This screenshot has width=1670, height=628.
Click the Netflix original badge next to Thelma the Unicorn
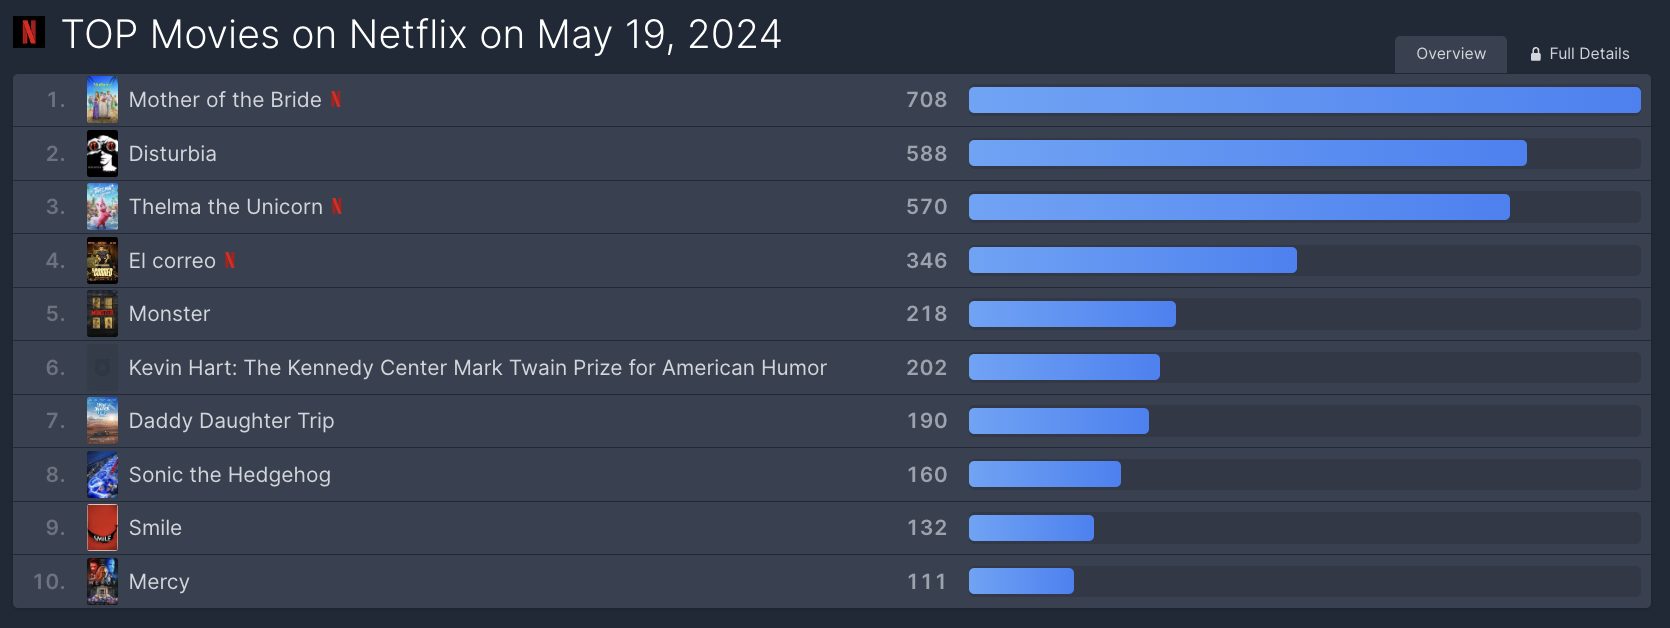coord(337,207)
